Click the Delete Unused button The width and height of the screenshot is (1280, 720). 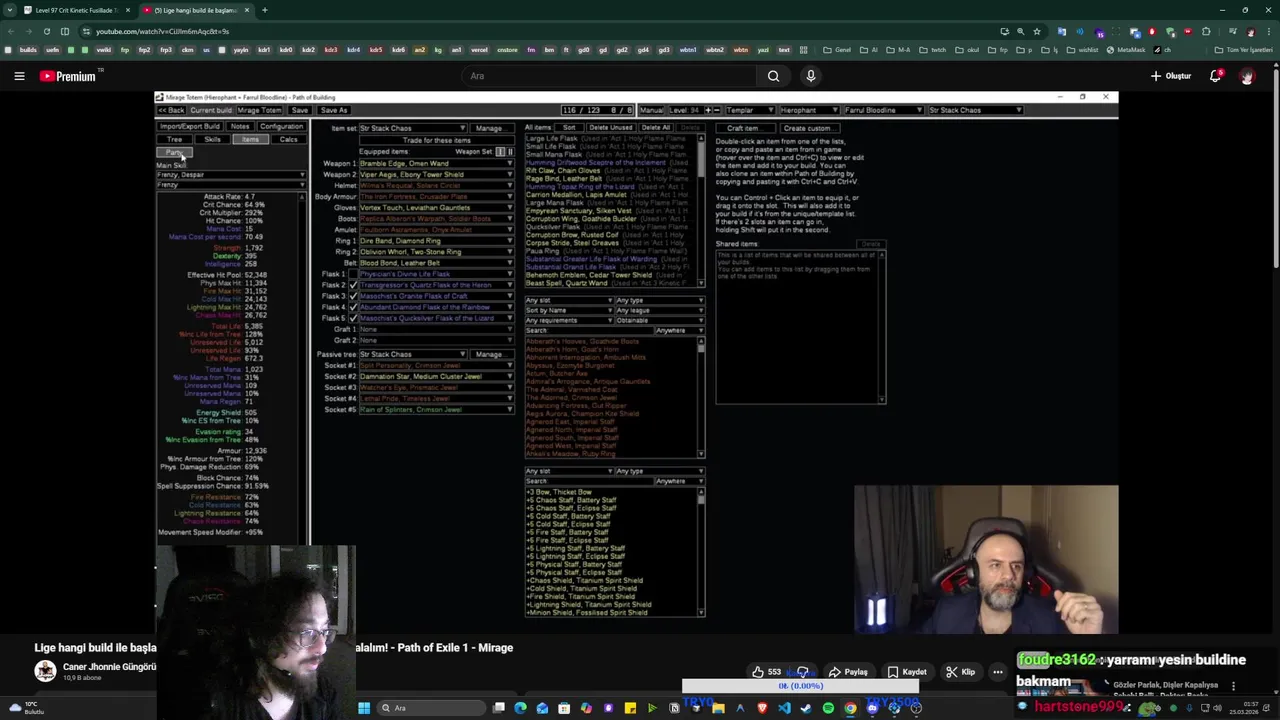pyautogui.click(x=610, y=128)
